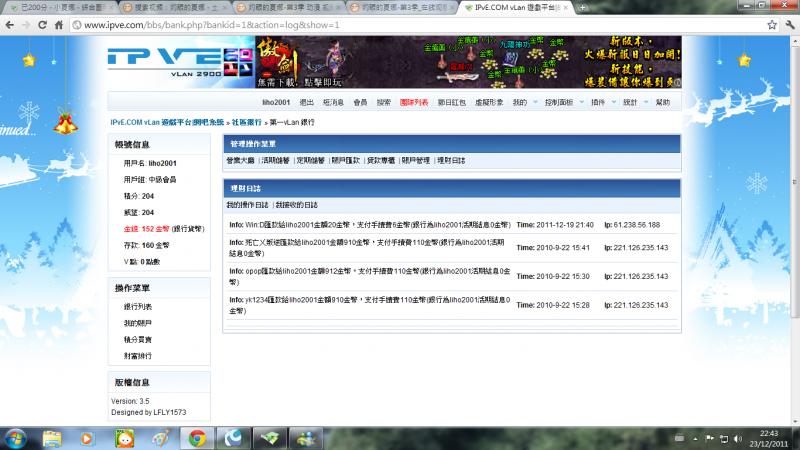Viewport: 800px width, 450px height.
Task: Click the browser back arrow button
Action: coord(11,24)
